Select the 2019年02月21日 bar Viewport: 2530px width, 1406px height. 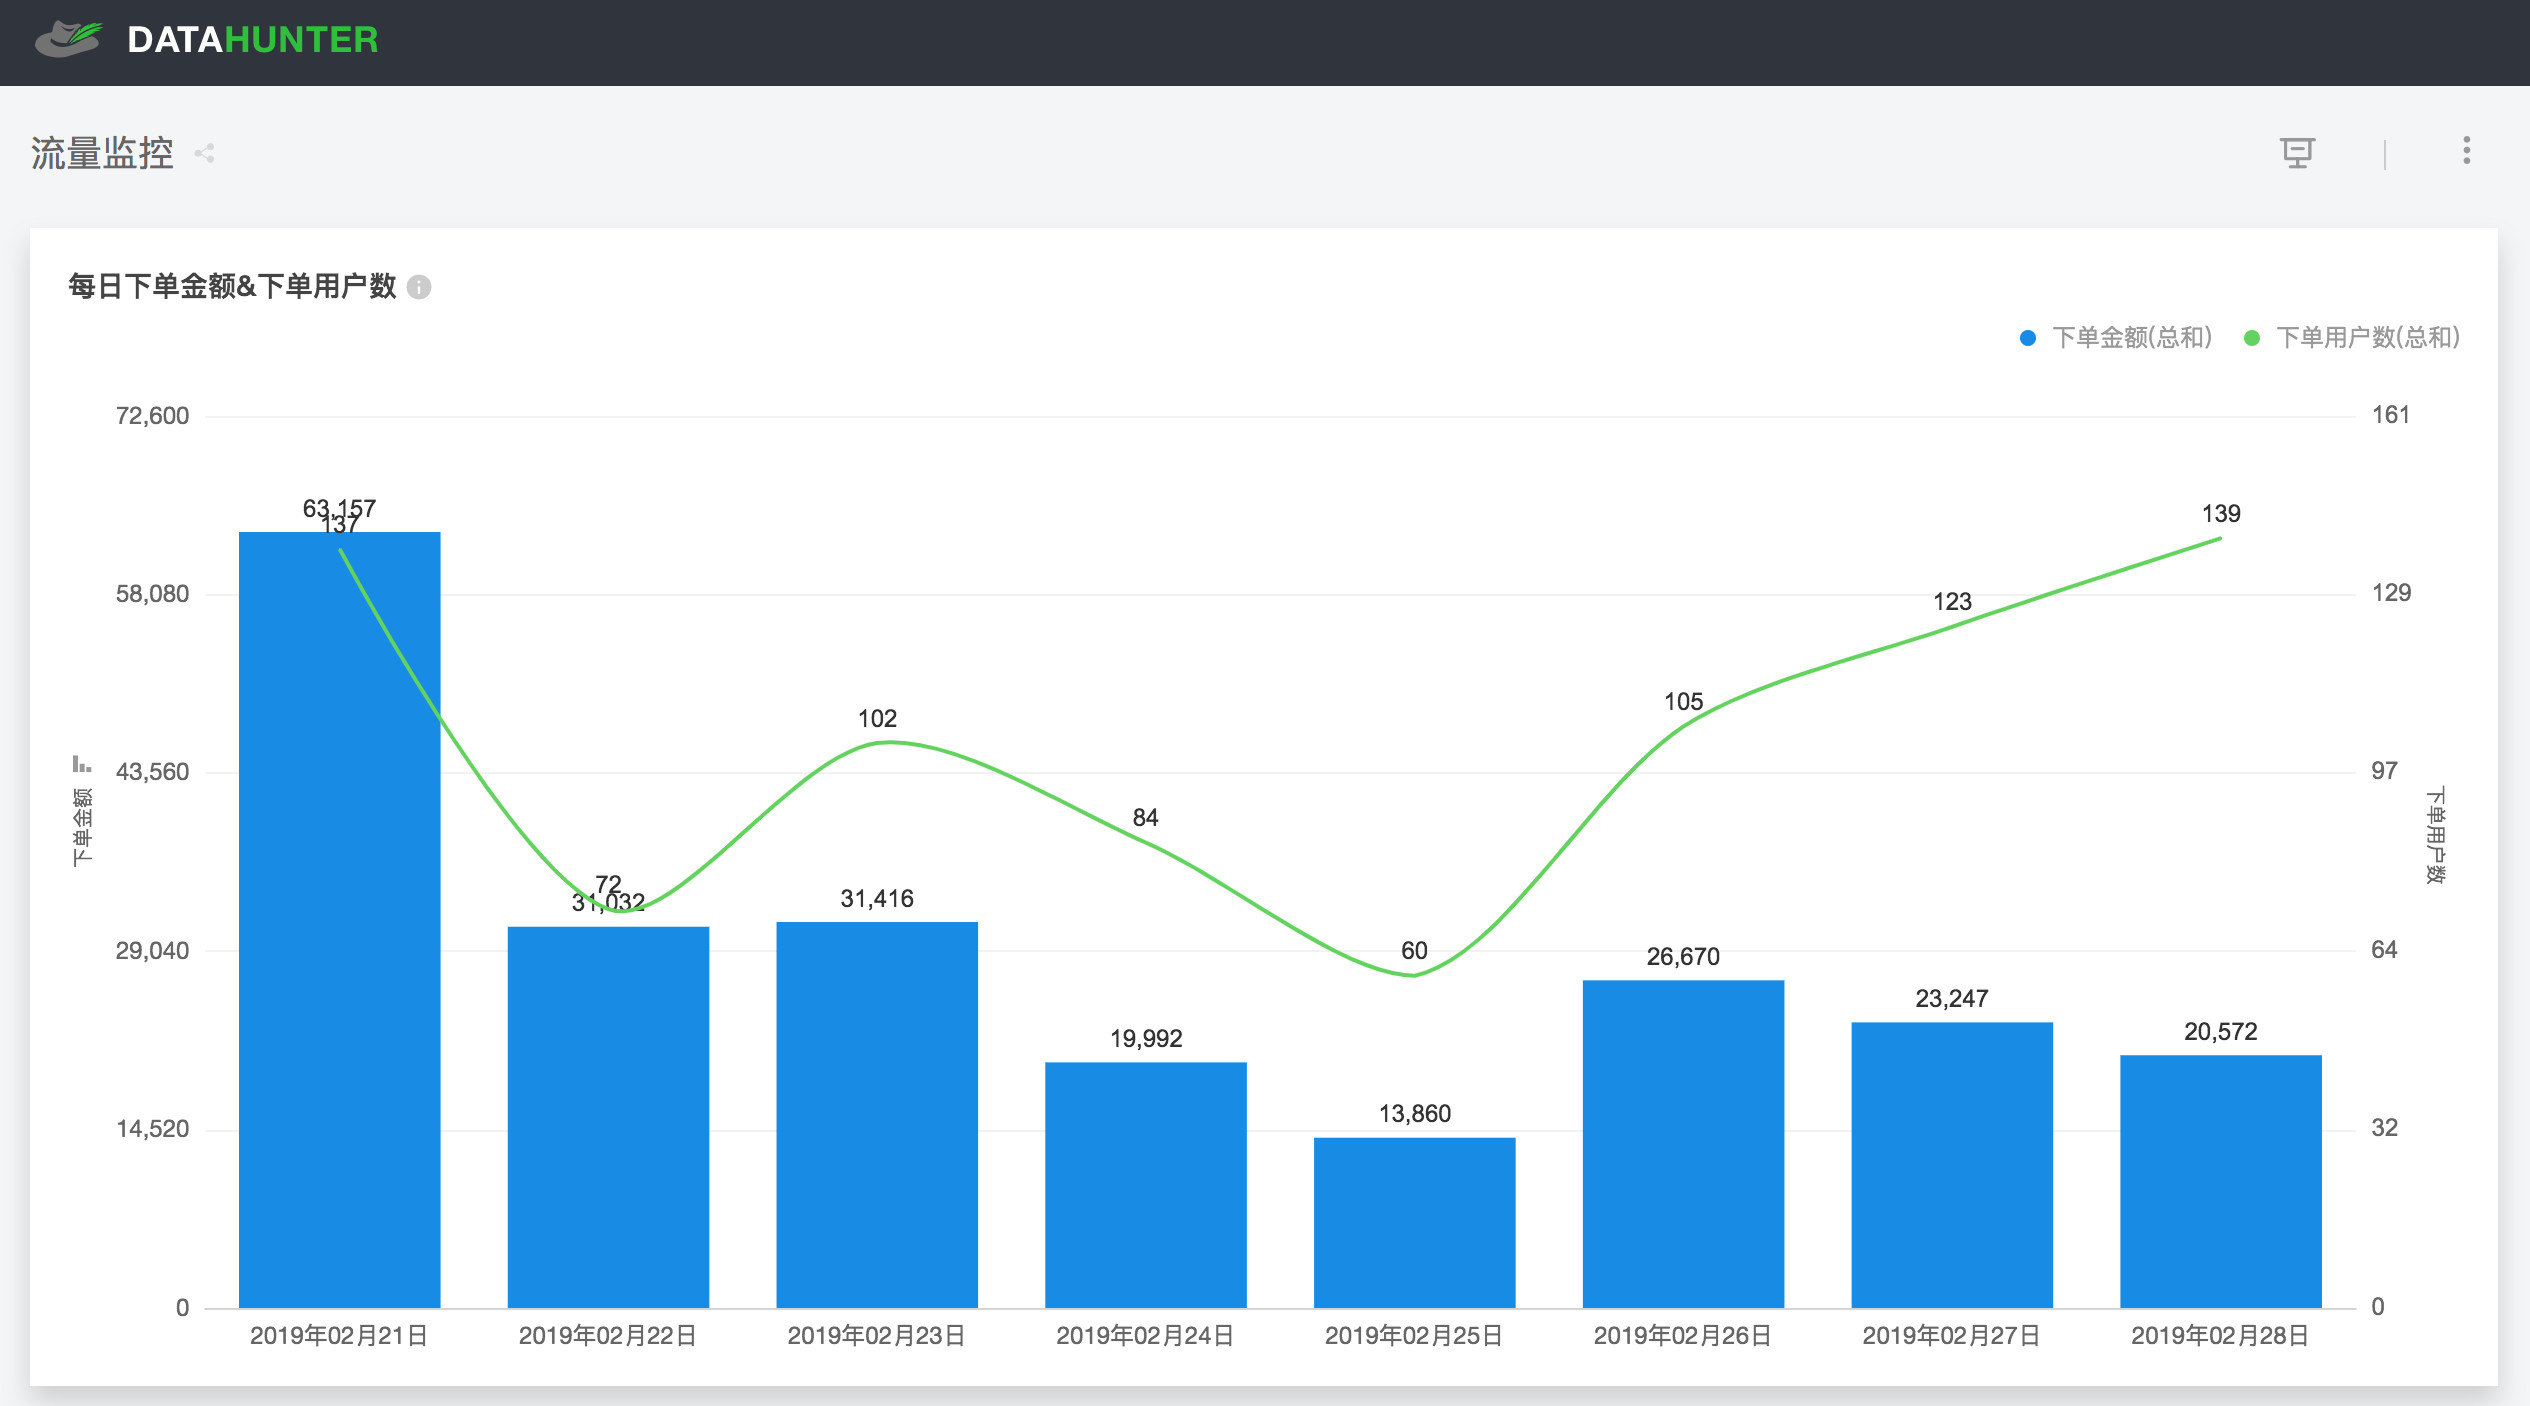tap(340, 920)
